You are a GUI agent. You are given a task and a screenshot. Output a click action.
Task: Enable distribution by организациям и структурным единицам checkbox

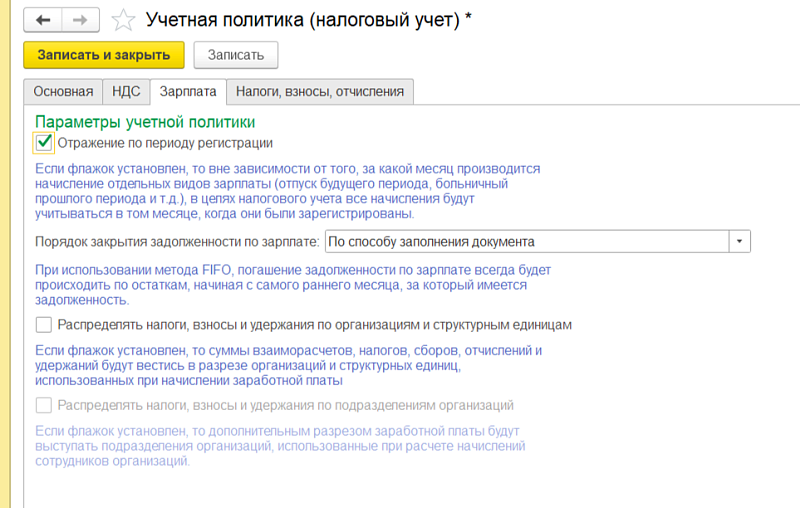pos(43,325)
